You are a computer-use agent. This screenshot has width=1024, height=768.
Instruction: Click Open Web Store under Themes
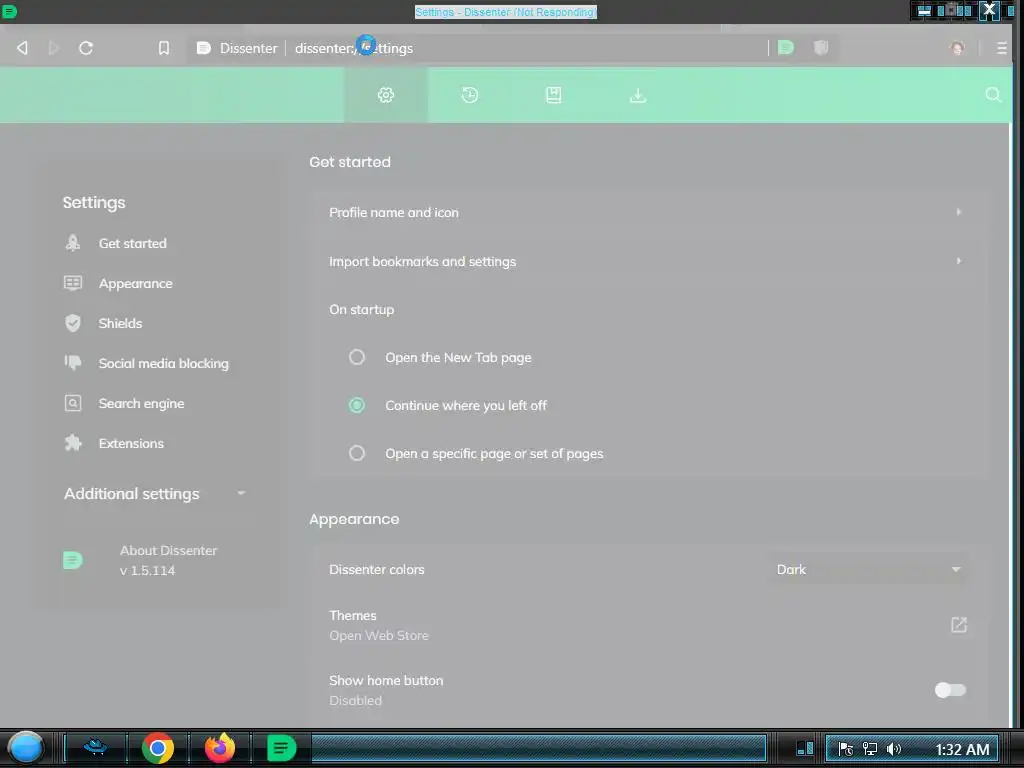click(x=379, y=635)
